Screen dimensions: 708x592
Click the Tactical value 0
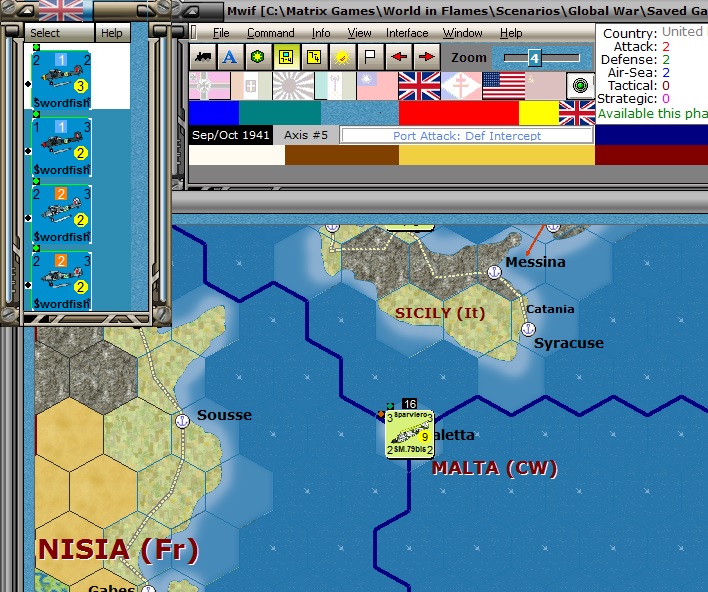666,86
